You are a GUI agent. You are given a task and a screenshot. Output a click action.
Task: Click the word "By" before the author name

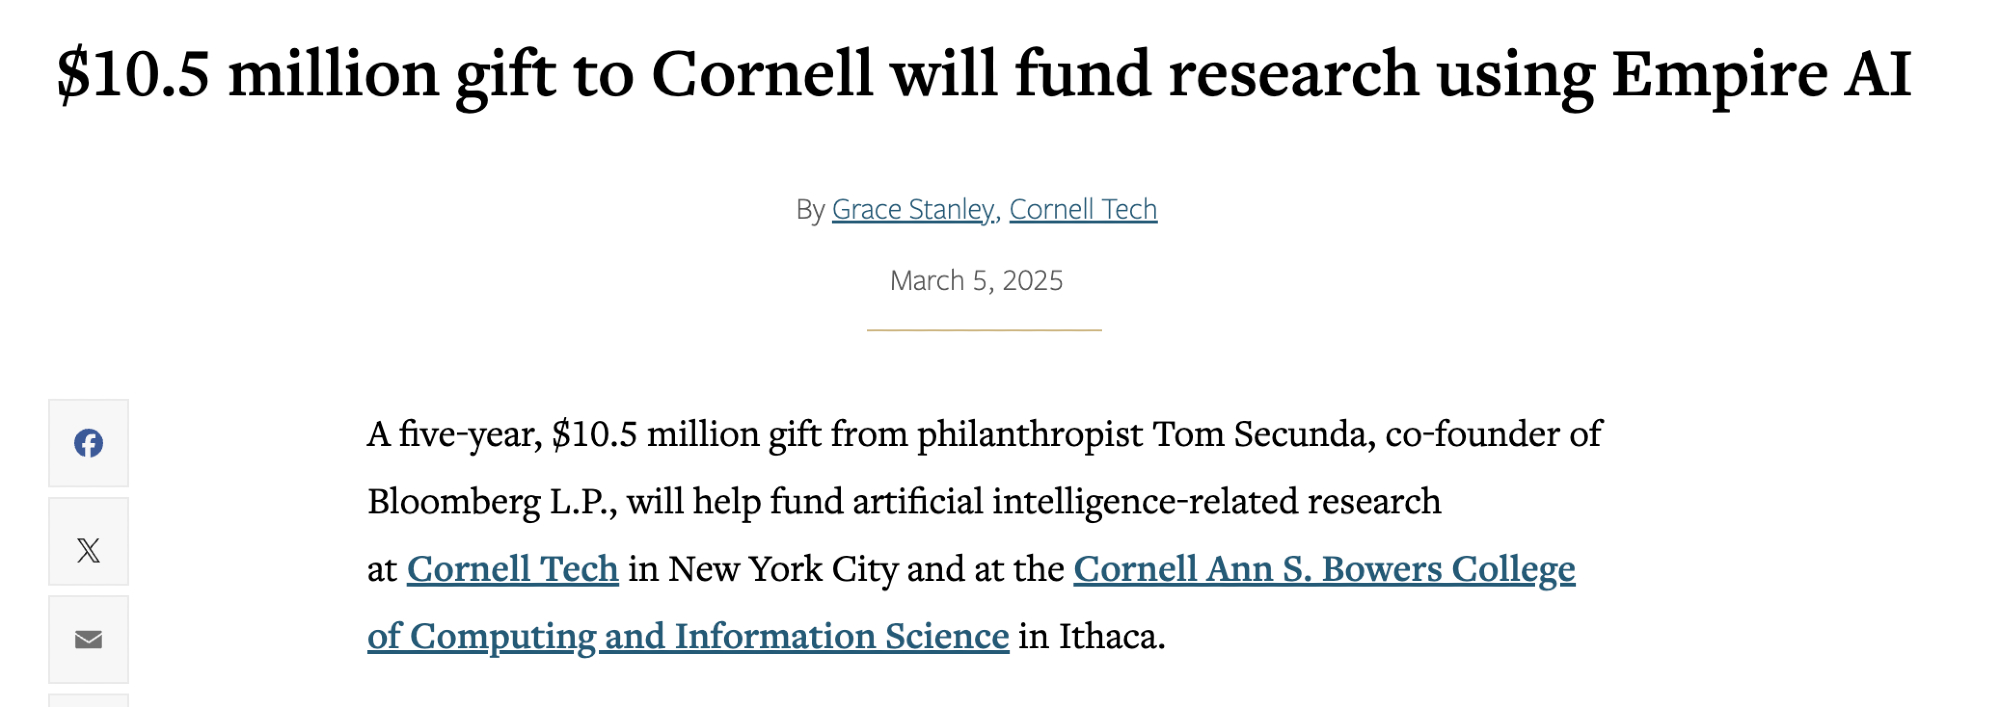click(810, 209)
